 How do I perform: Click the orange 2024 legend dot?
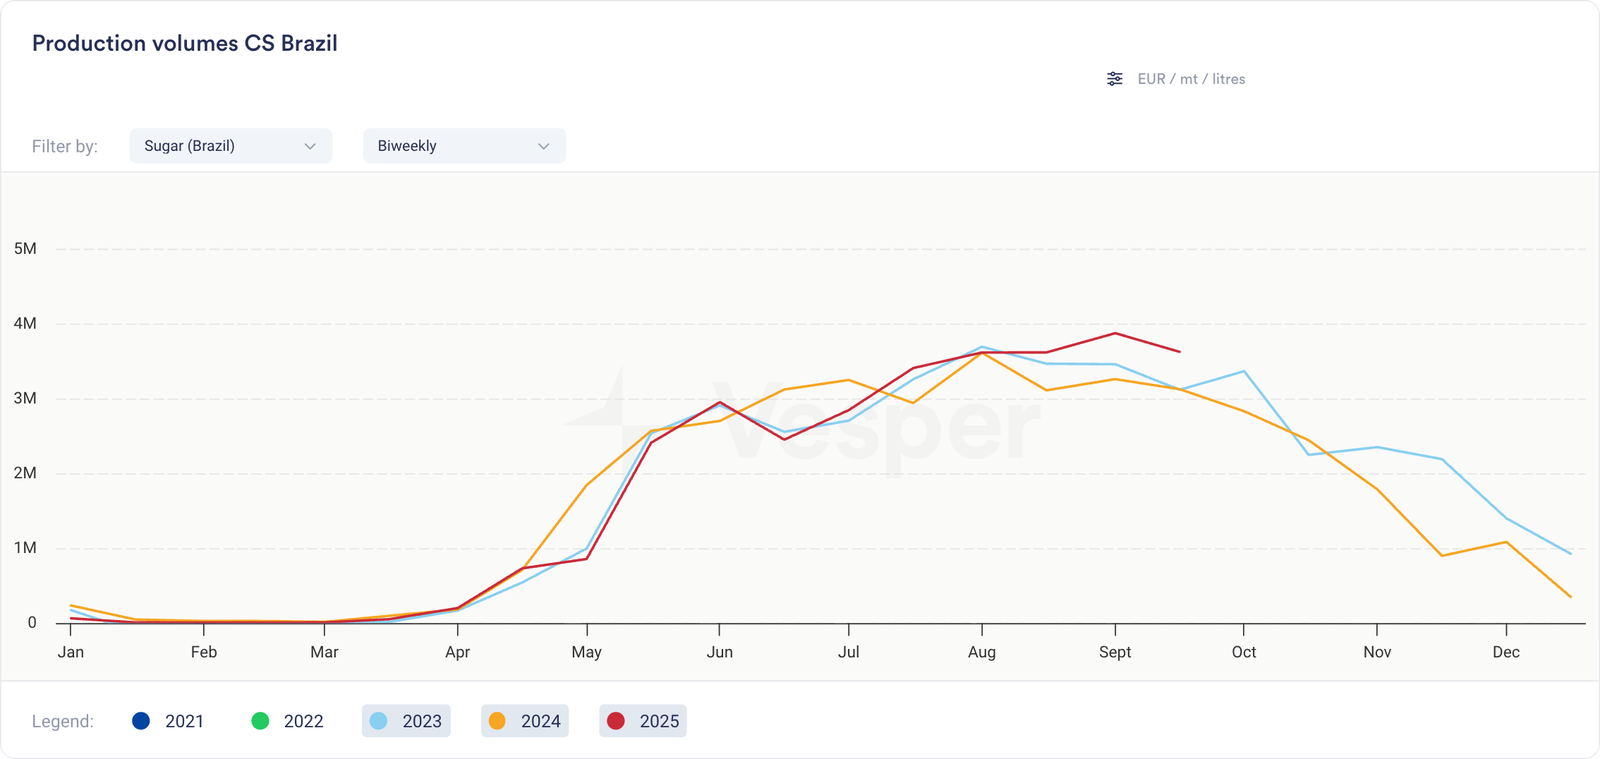[x=497, y=721]
